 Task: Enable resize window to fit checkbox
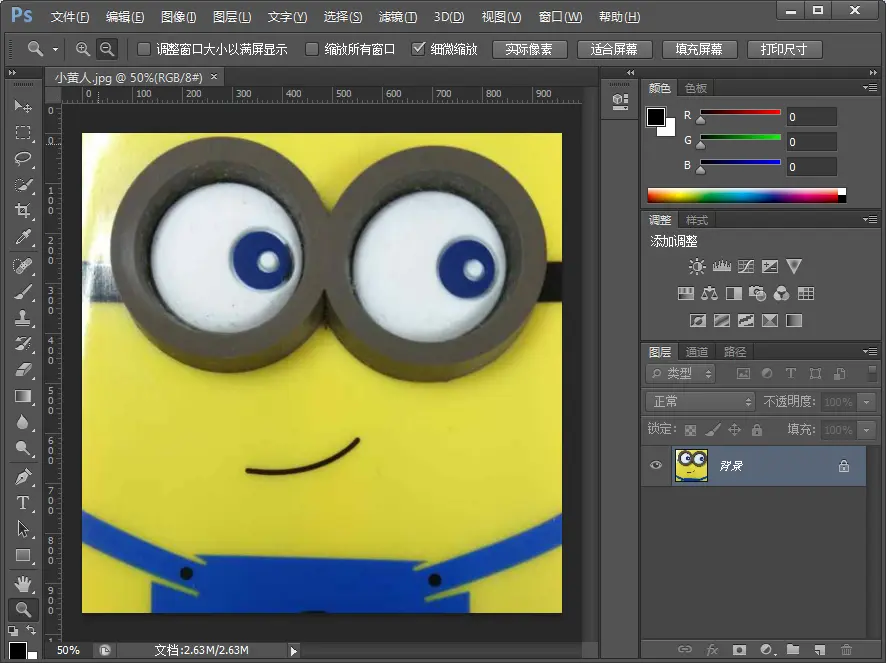[144, 49]
